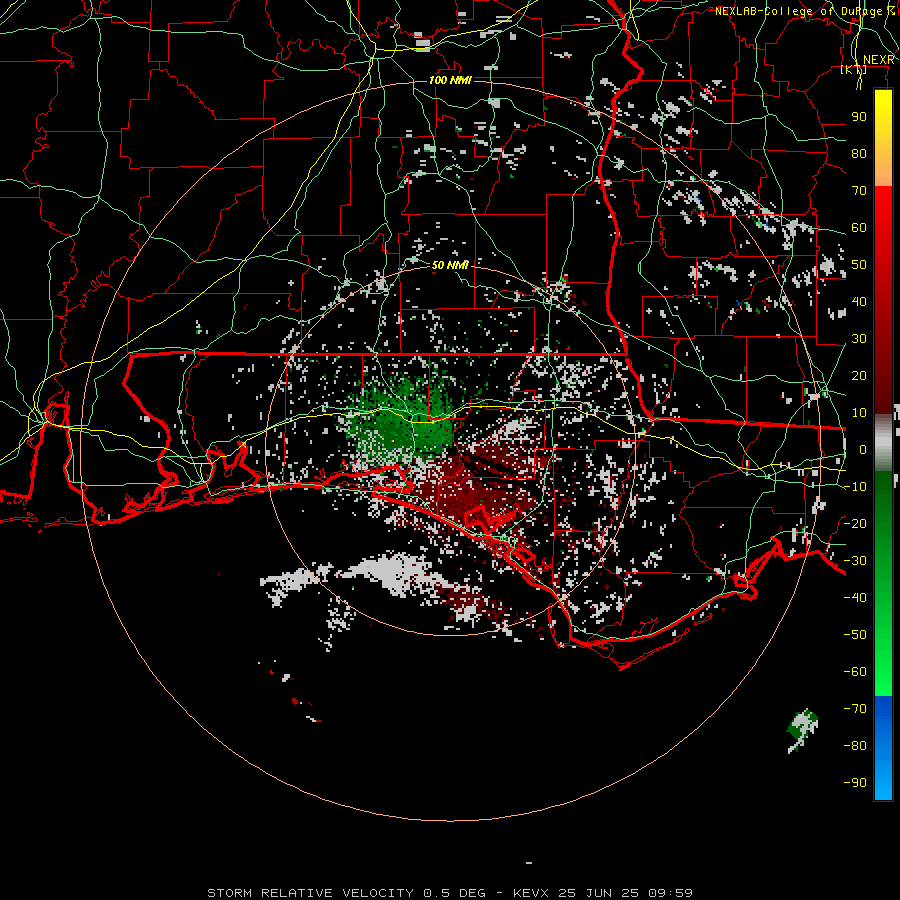Click the -20 value on velocity scale

(855, 523)
